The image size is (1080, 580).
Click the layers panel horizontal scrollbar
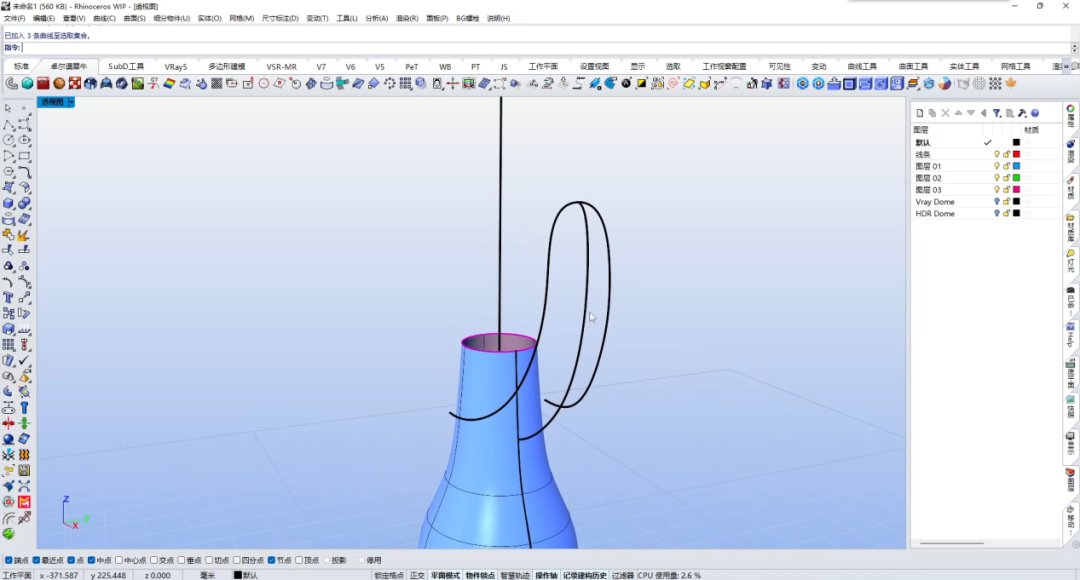pyautogui.click(x=952, y=543)
